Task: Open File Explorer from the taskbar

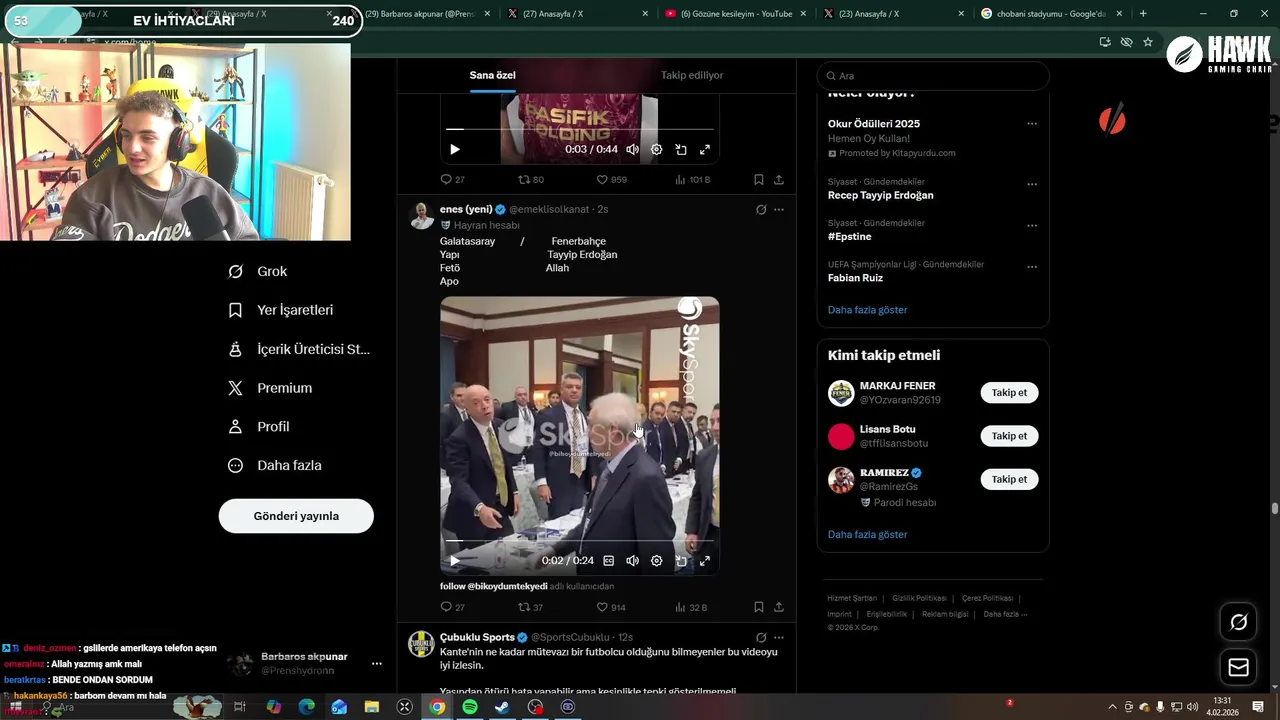Action: click(x=372, y=707)
